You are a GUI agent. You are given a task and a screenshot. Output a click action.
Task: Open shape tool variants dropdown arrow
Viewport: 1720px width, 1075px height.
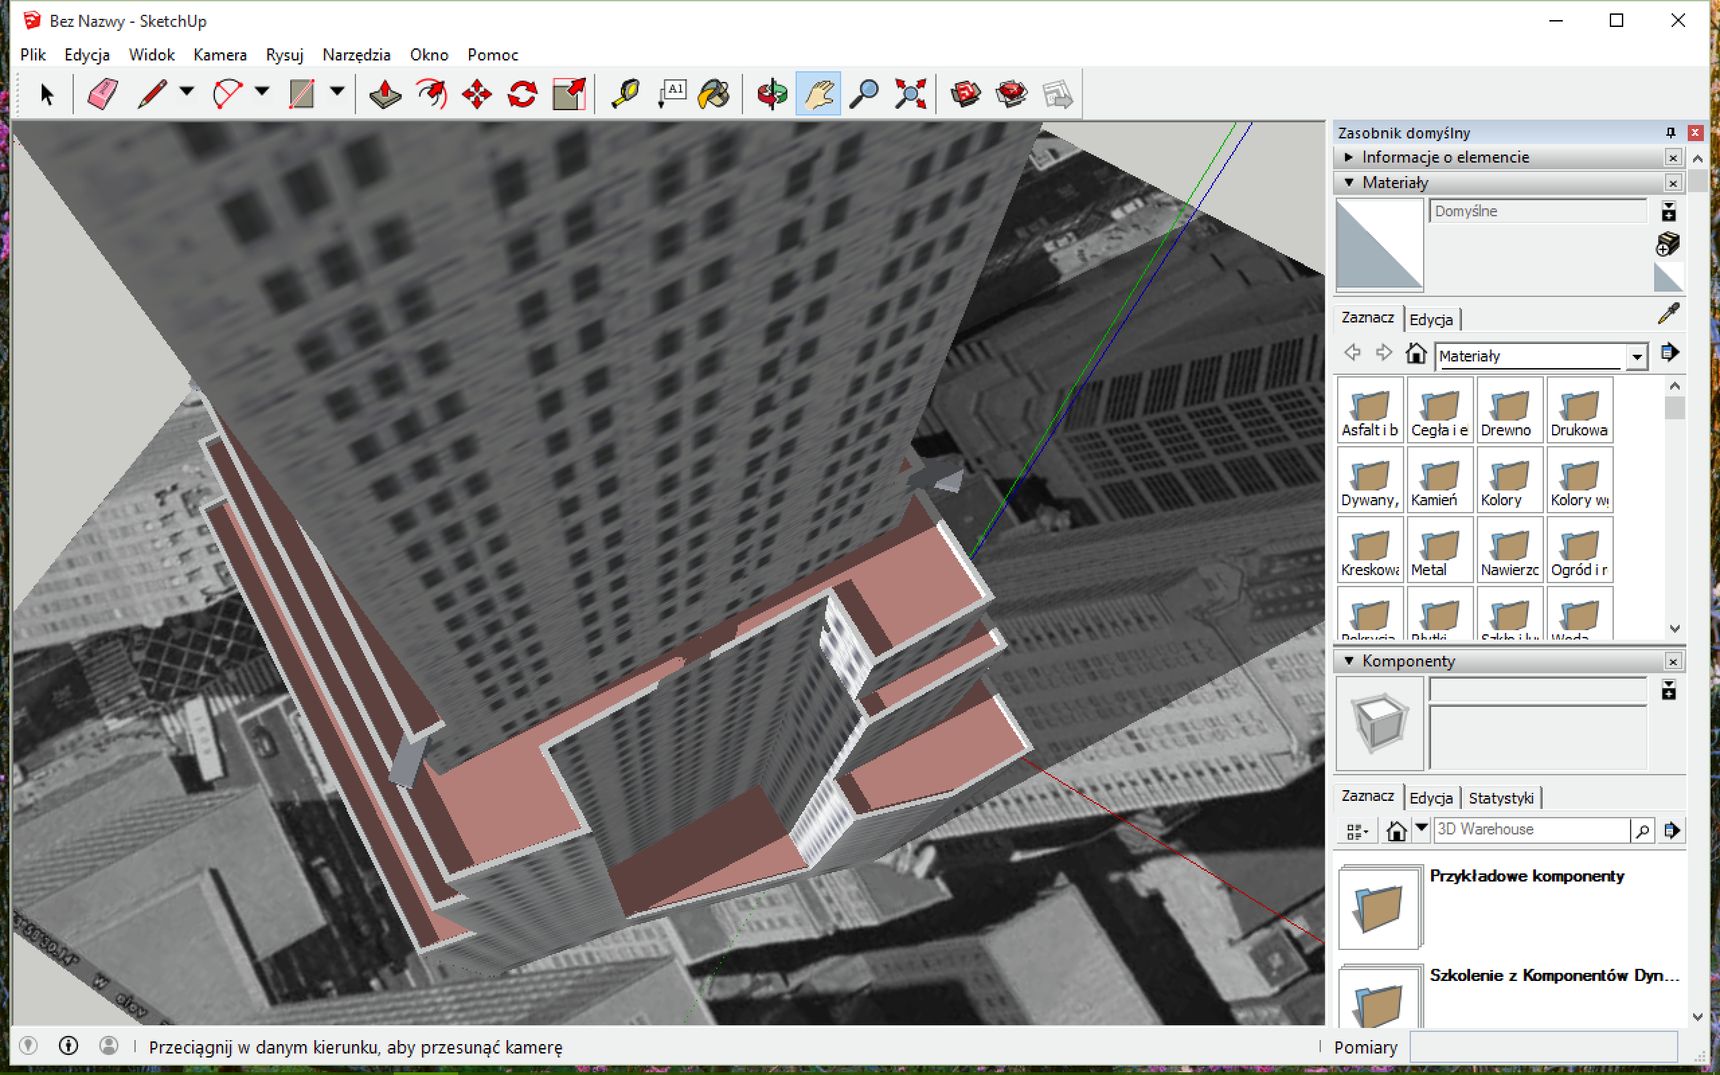337,92
